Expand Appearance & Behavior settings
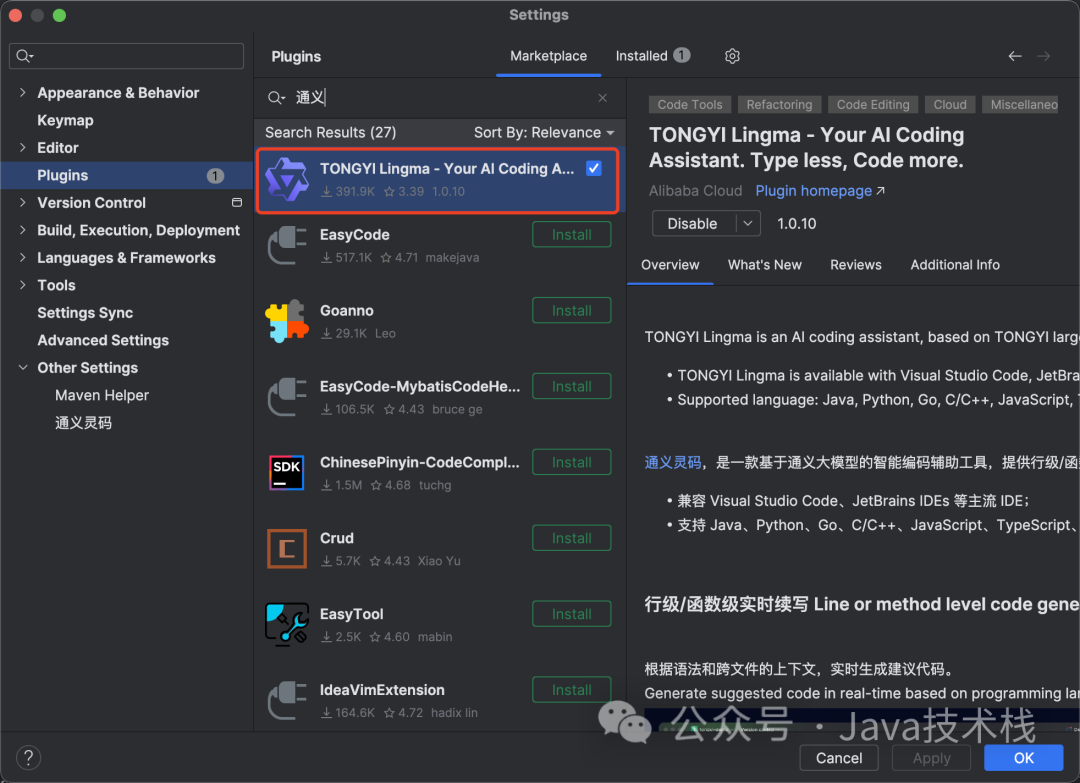This screenshot has height=783, width=1080. pos(23,92)
